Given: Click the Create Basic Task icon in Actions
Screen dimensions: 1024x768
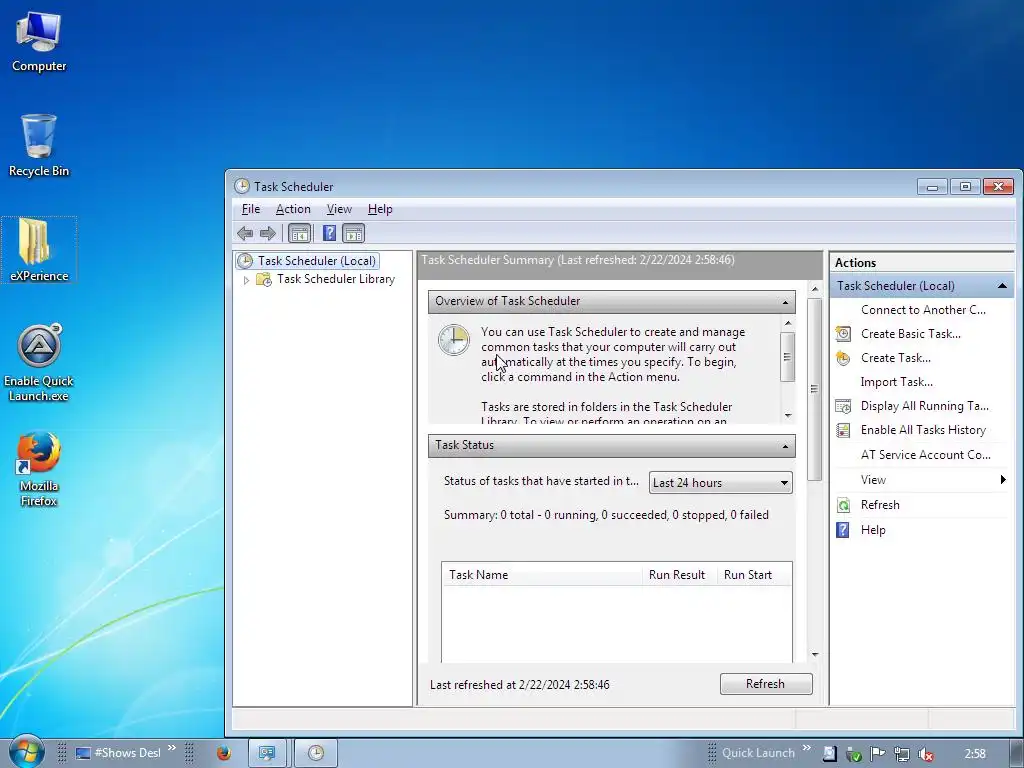Looking at the screenshot, I should tap(843, 334).
